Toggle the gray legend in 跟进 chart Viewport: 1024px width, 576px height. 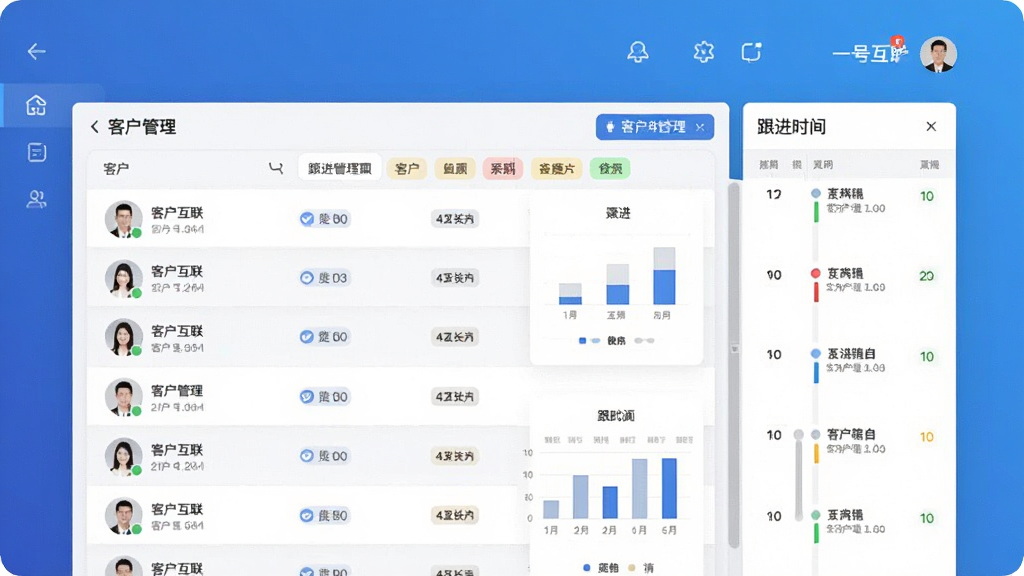point(644,340)
